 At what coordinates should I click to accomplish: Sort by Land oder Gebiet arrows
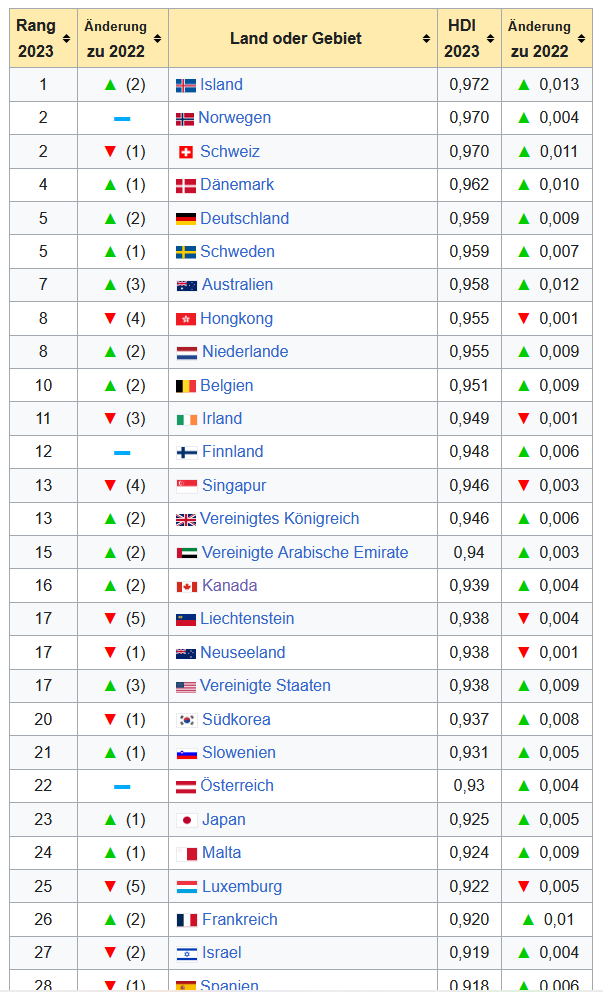(426, 39)
